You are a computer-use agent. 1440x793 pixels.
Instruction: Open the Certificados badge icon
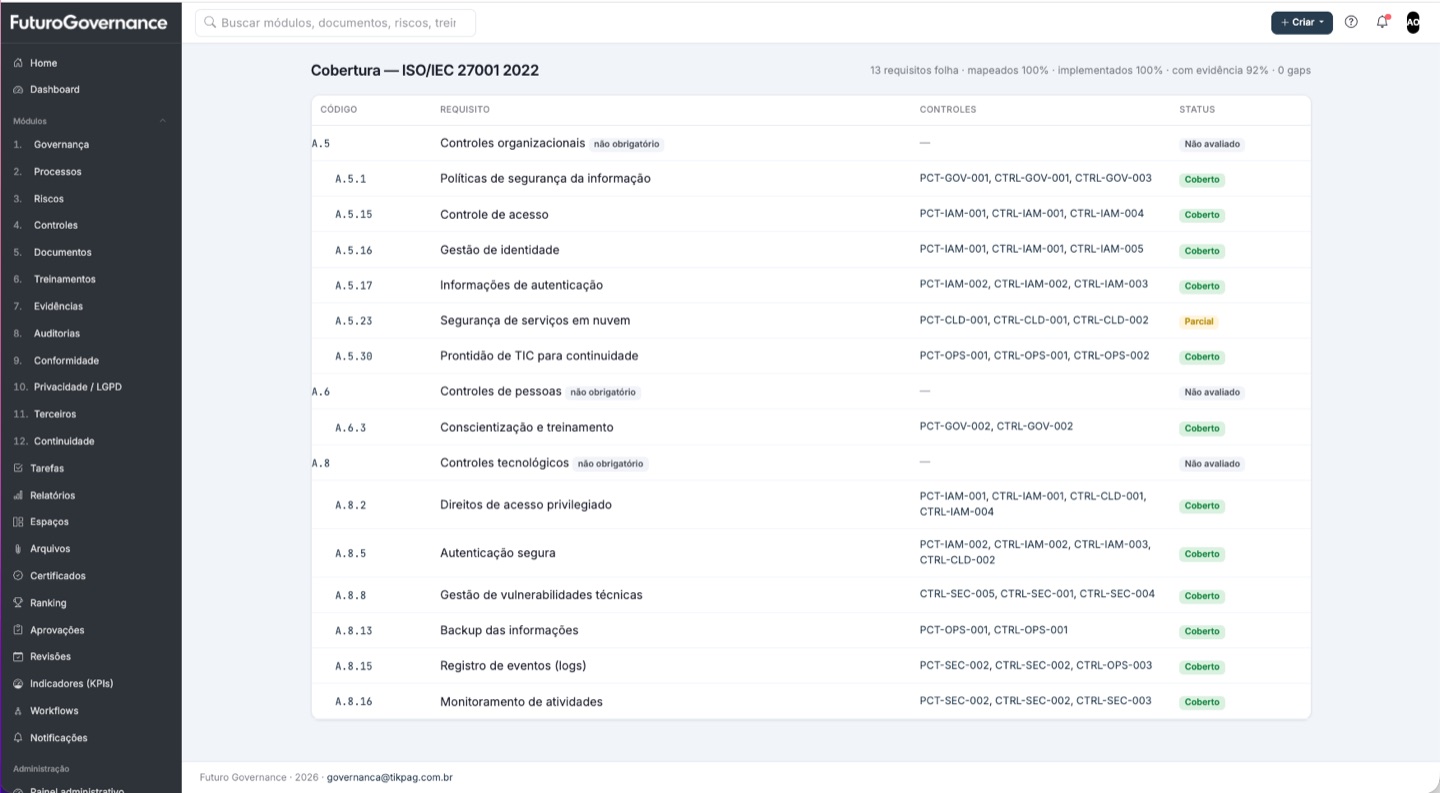click(x=18, y=576)
